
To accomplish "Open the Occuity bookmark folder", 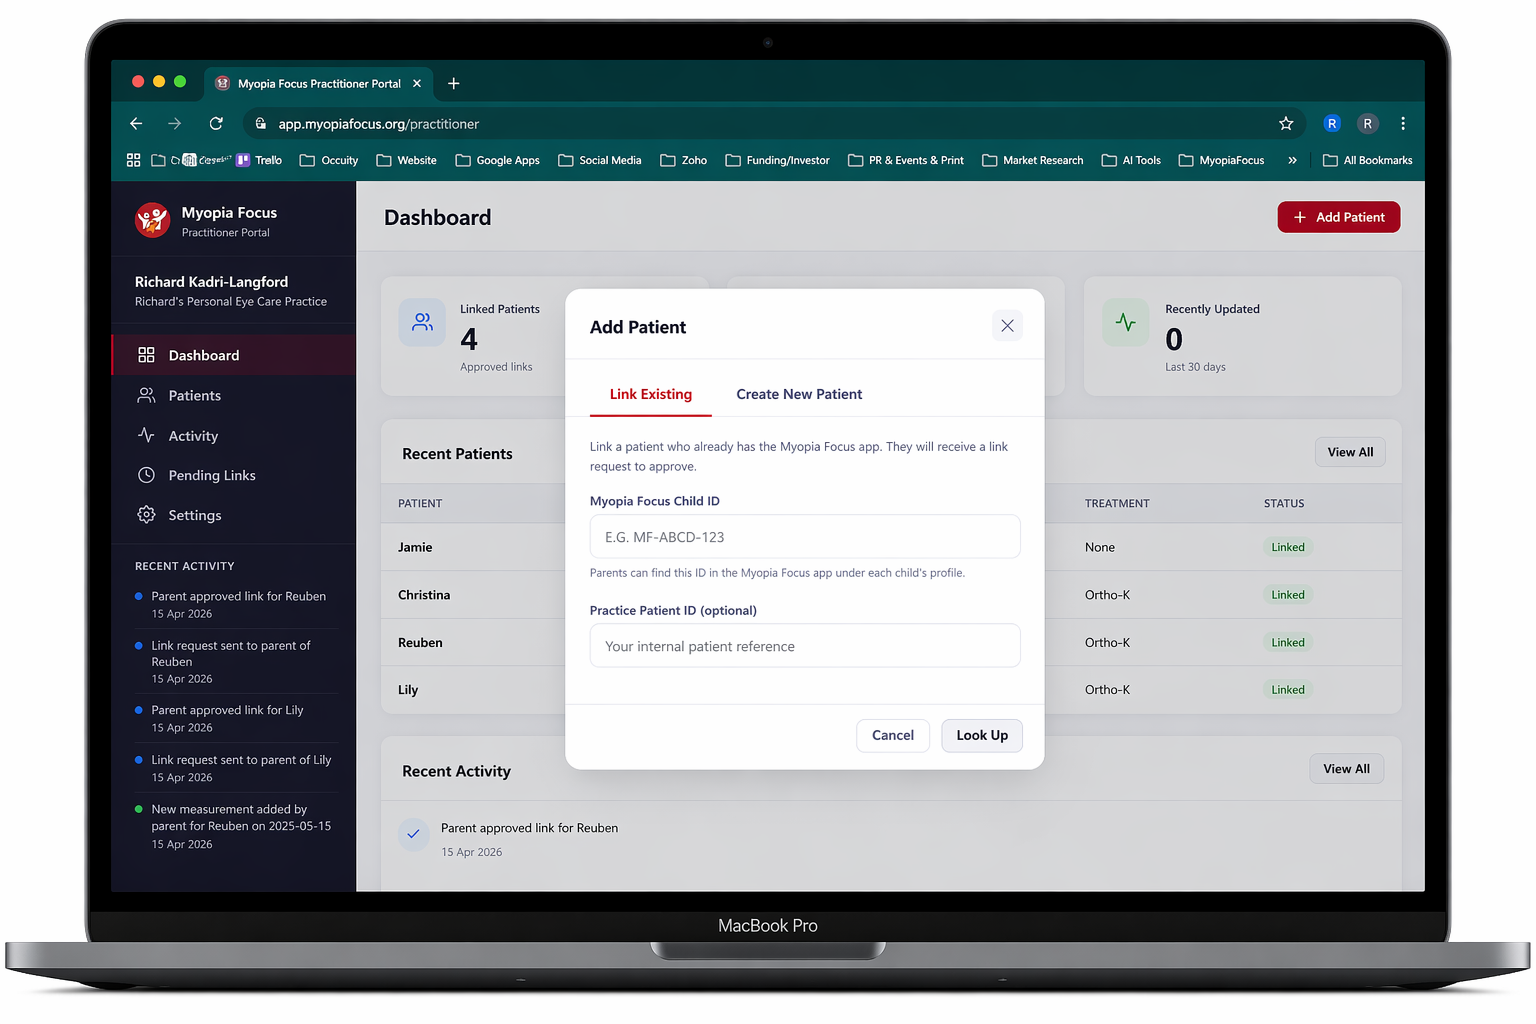I will [329, 160].
